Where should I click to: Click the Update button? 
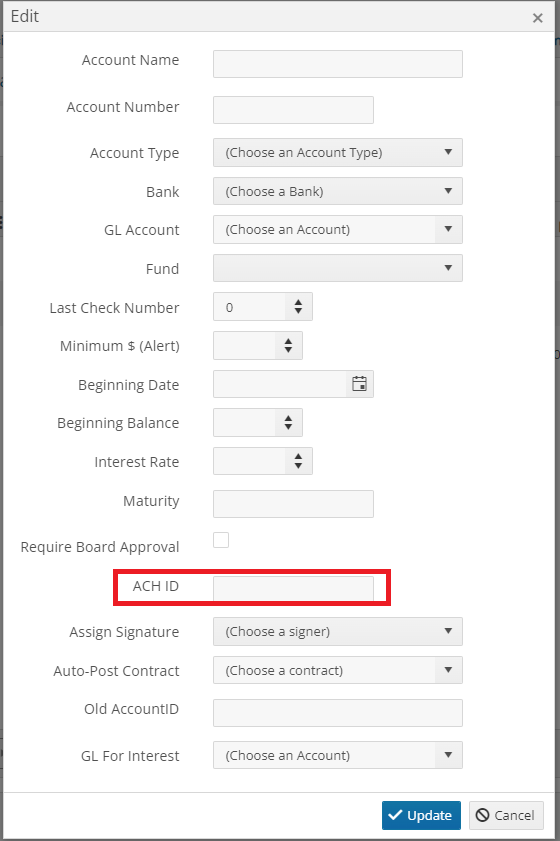pos(421,815)
